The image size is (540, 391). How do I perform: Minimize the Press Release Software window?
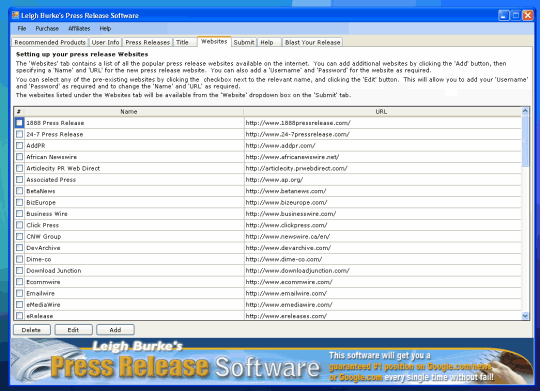point(503,15)
